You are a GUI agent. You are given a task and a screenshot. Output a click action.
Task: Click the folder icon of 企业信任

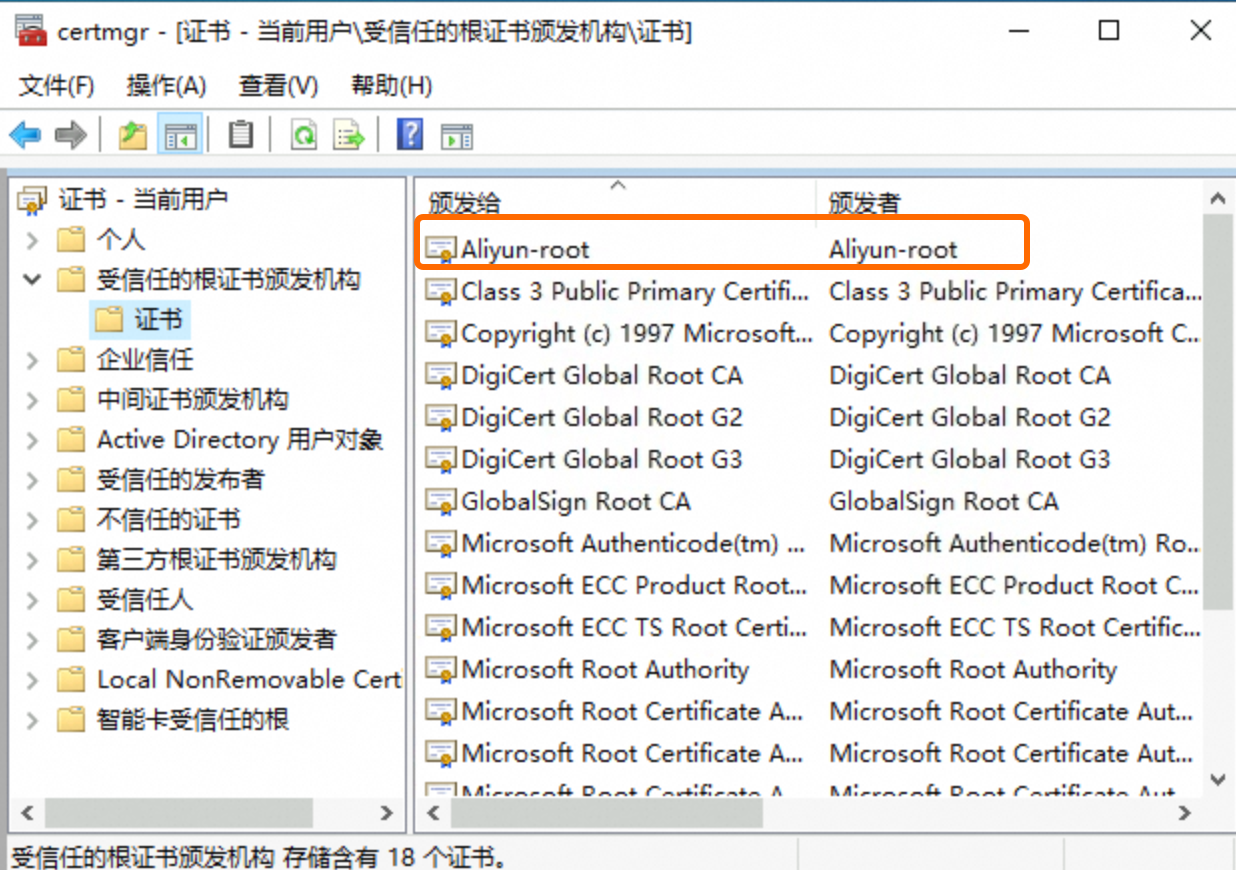(71, 360)
